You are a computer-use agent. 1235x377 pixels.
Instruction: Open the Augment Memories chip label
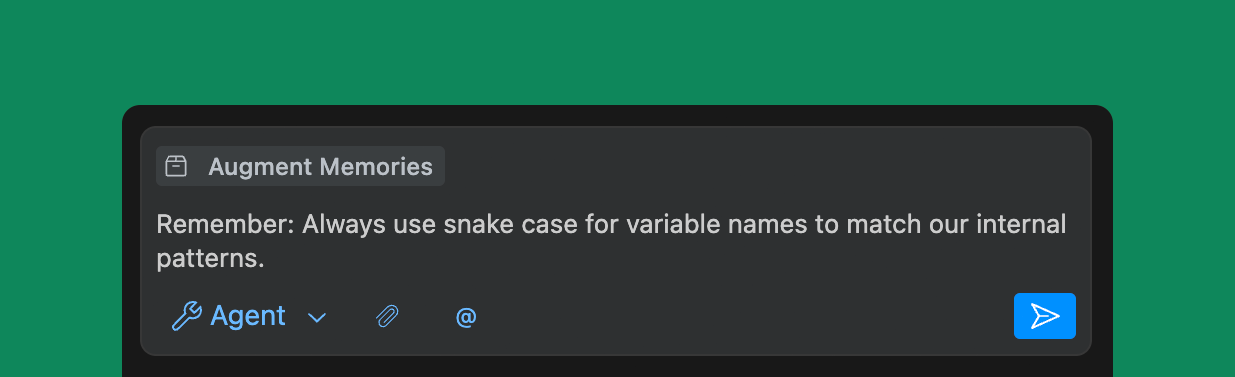(x=320, y=166)
